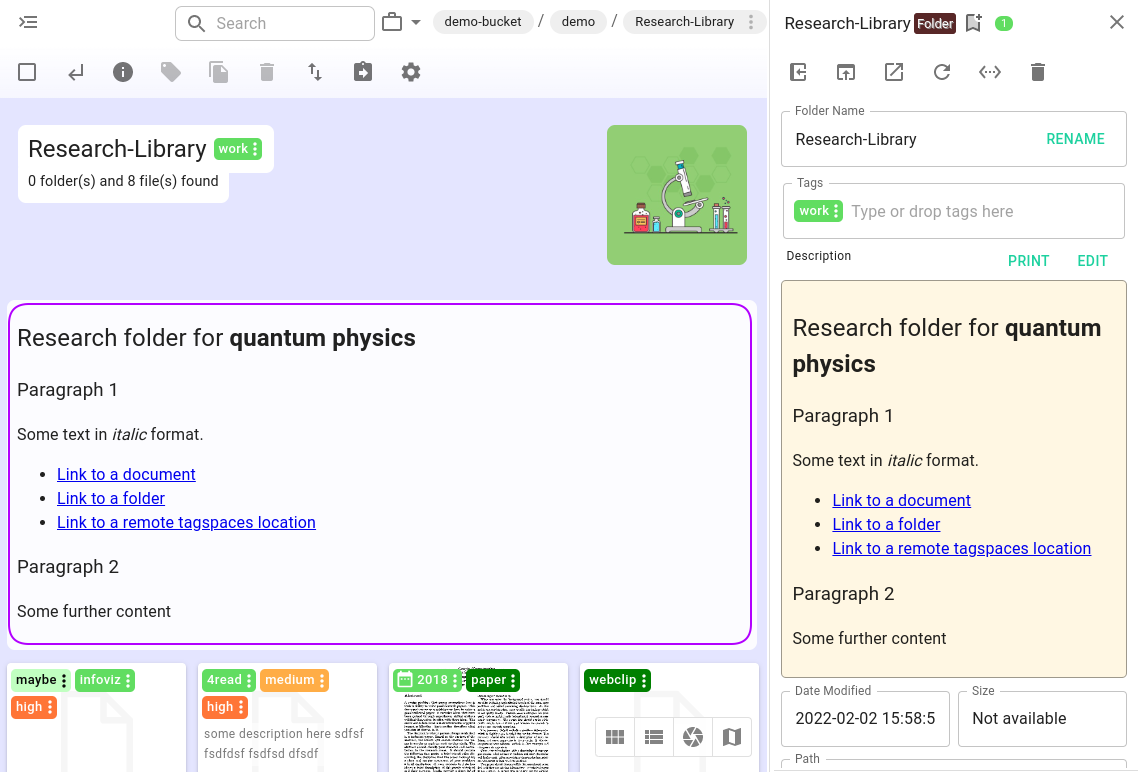Switch to list view perspective
The height and width of the screenshot is (772, 1138).
pos(654,737)
